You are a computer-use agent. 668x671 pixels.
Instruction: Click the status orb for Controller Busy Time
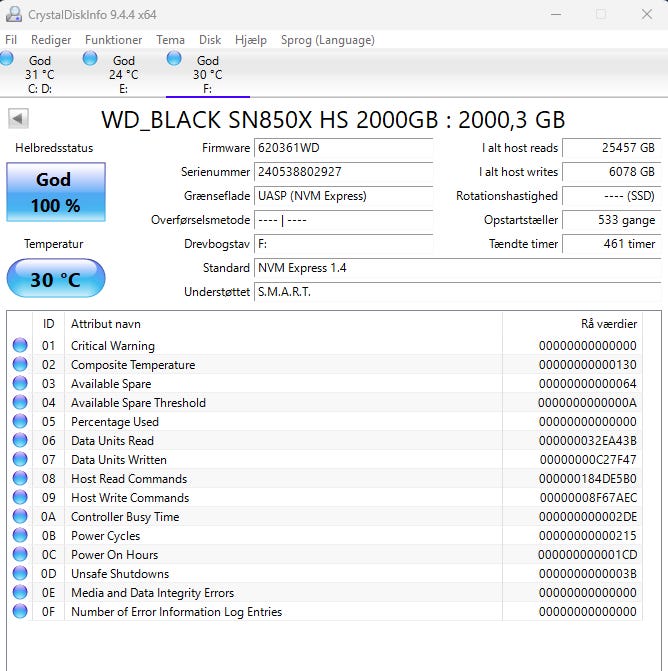pyautogui.click(x=20, y=516)
